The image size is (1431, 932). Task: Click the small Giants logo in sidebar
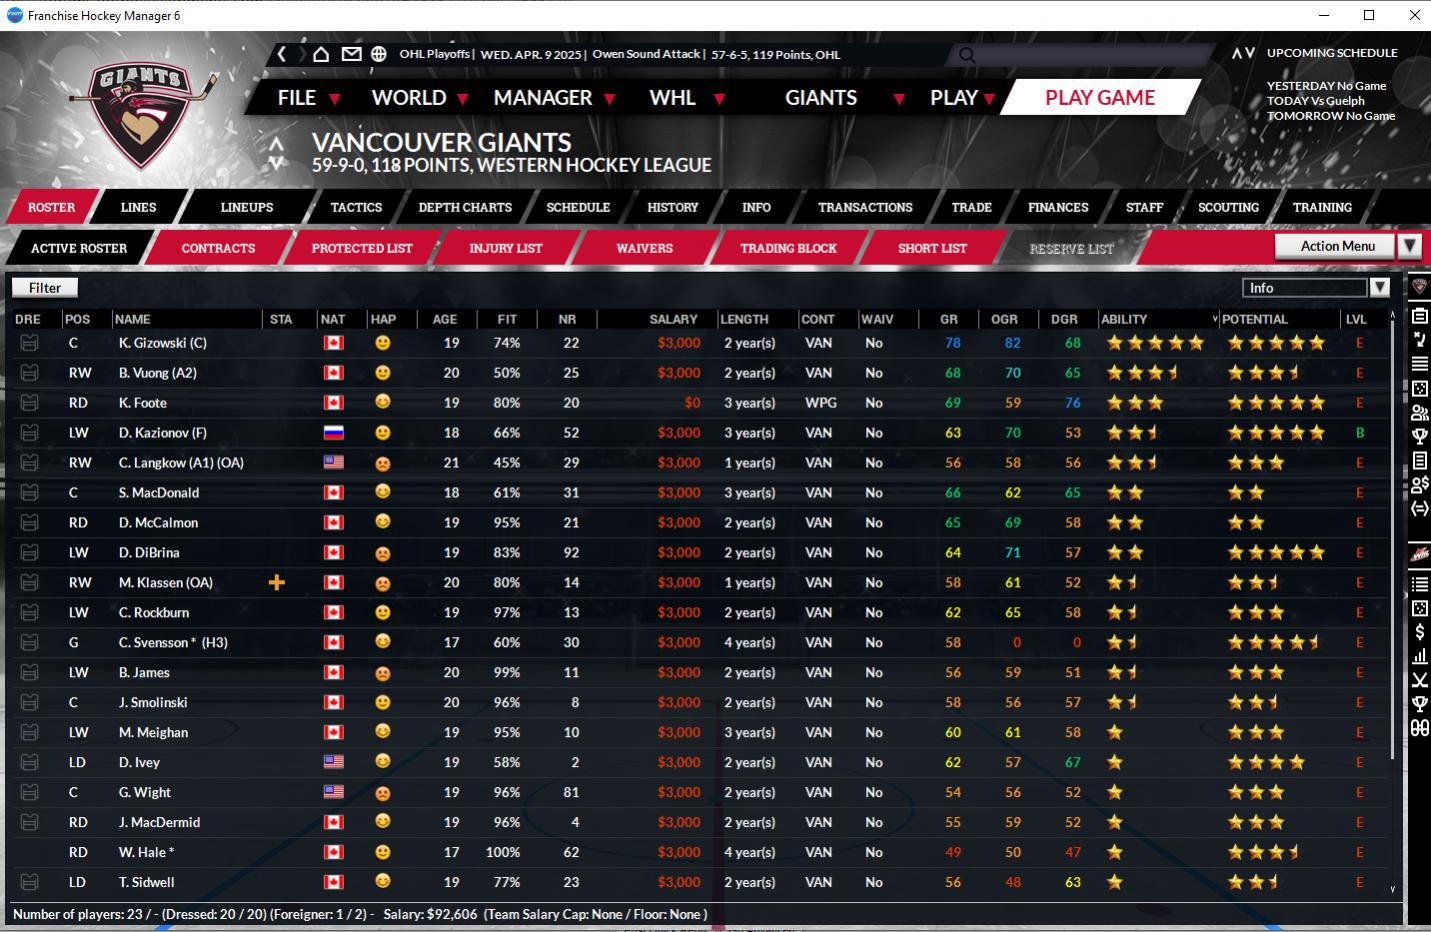tap(1419, 287)
